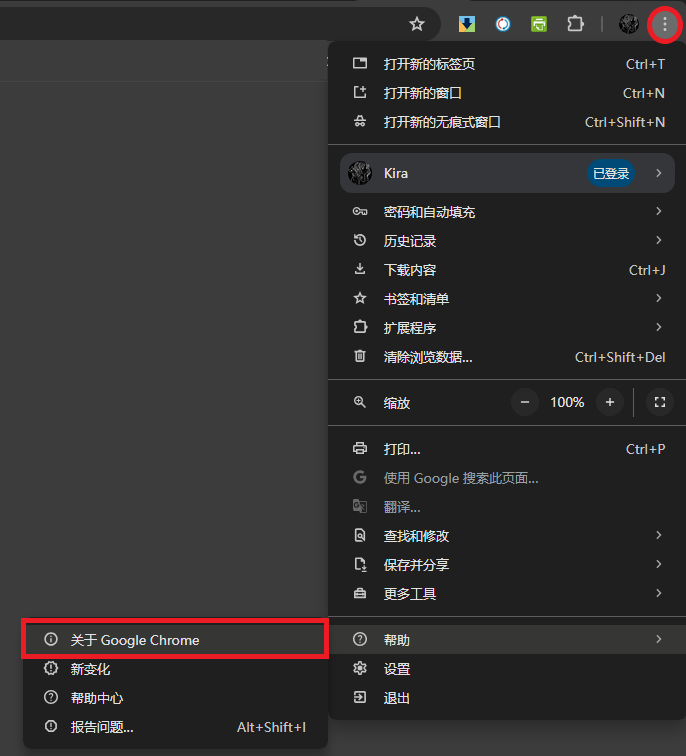
Task: Expand the 历史记录 submenu arrow
Action: (659, 240)
